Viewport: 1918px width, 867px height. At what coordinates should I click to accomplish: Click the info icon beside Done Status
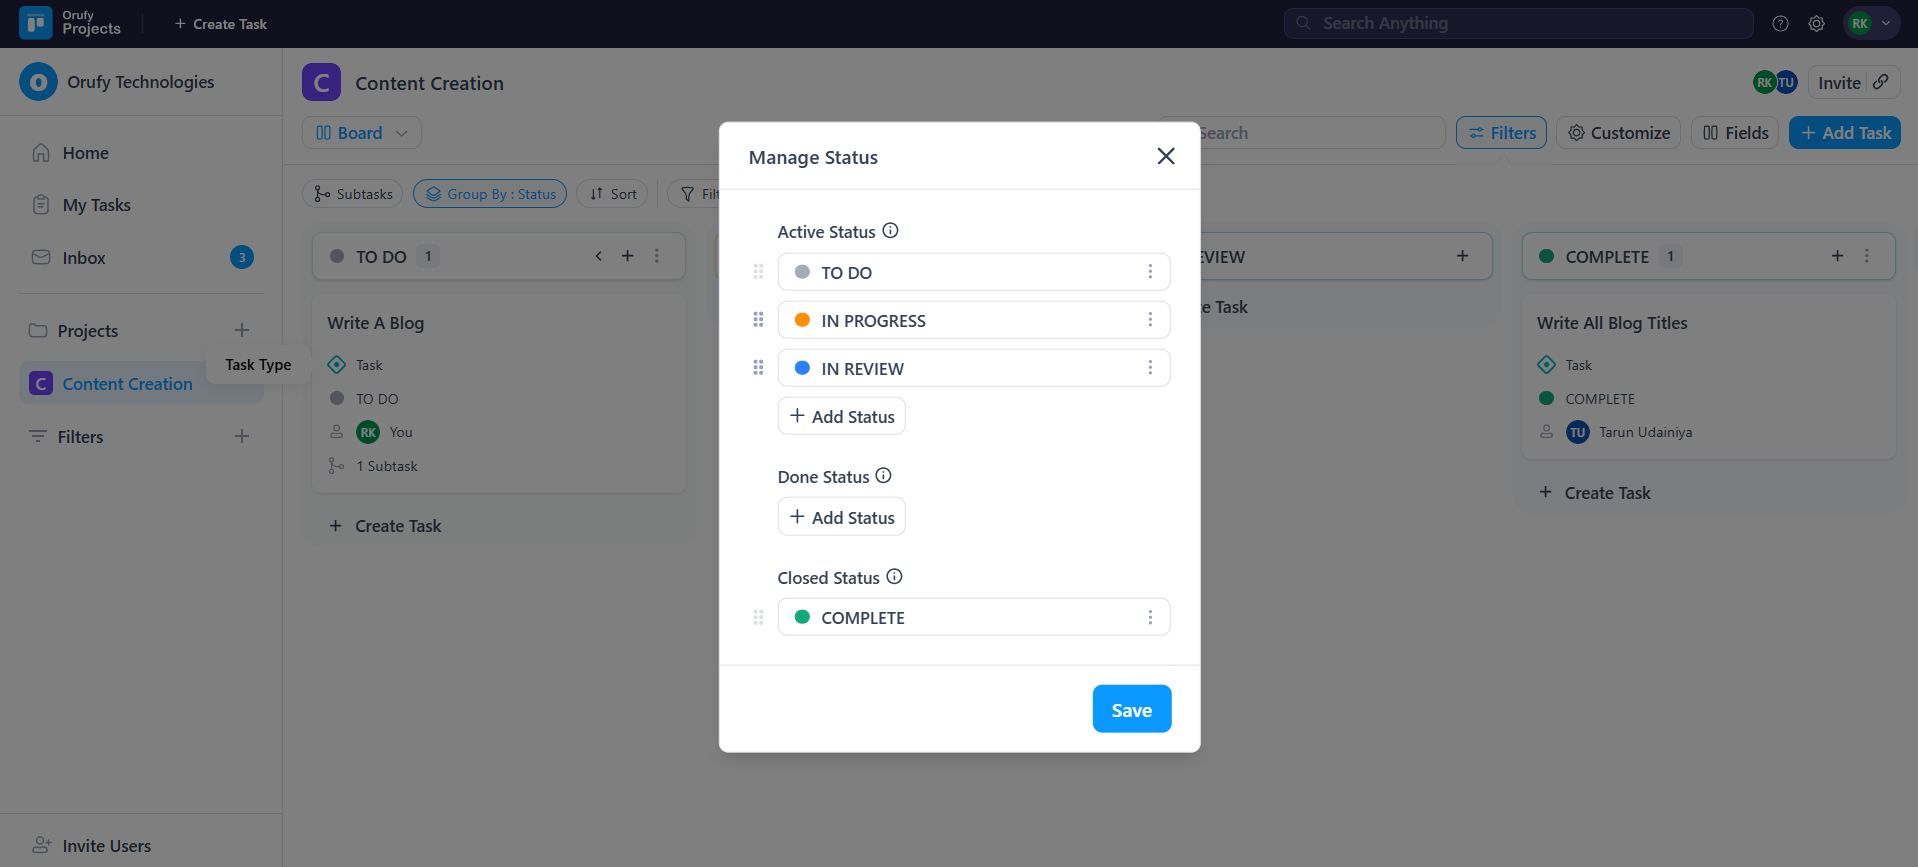(883, 476)
